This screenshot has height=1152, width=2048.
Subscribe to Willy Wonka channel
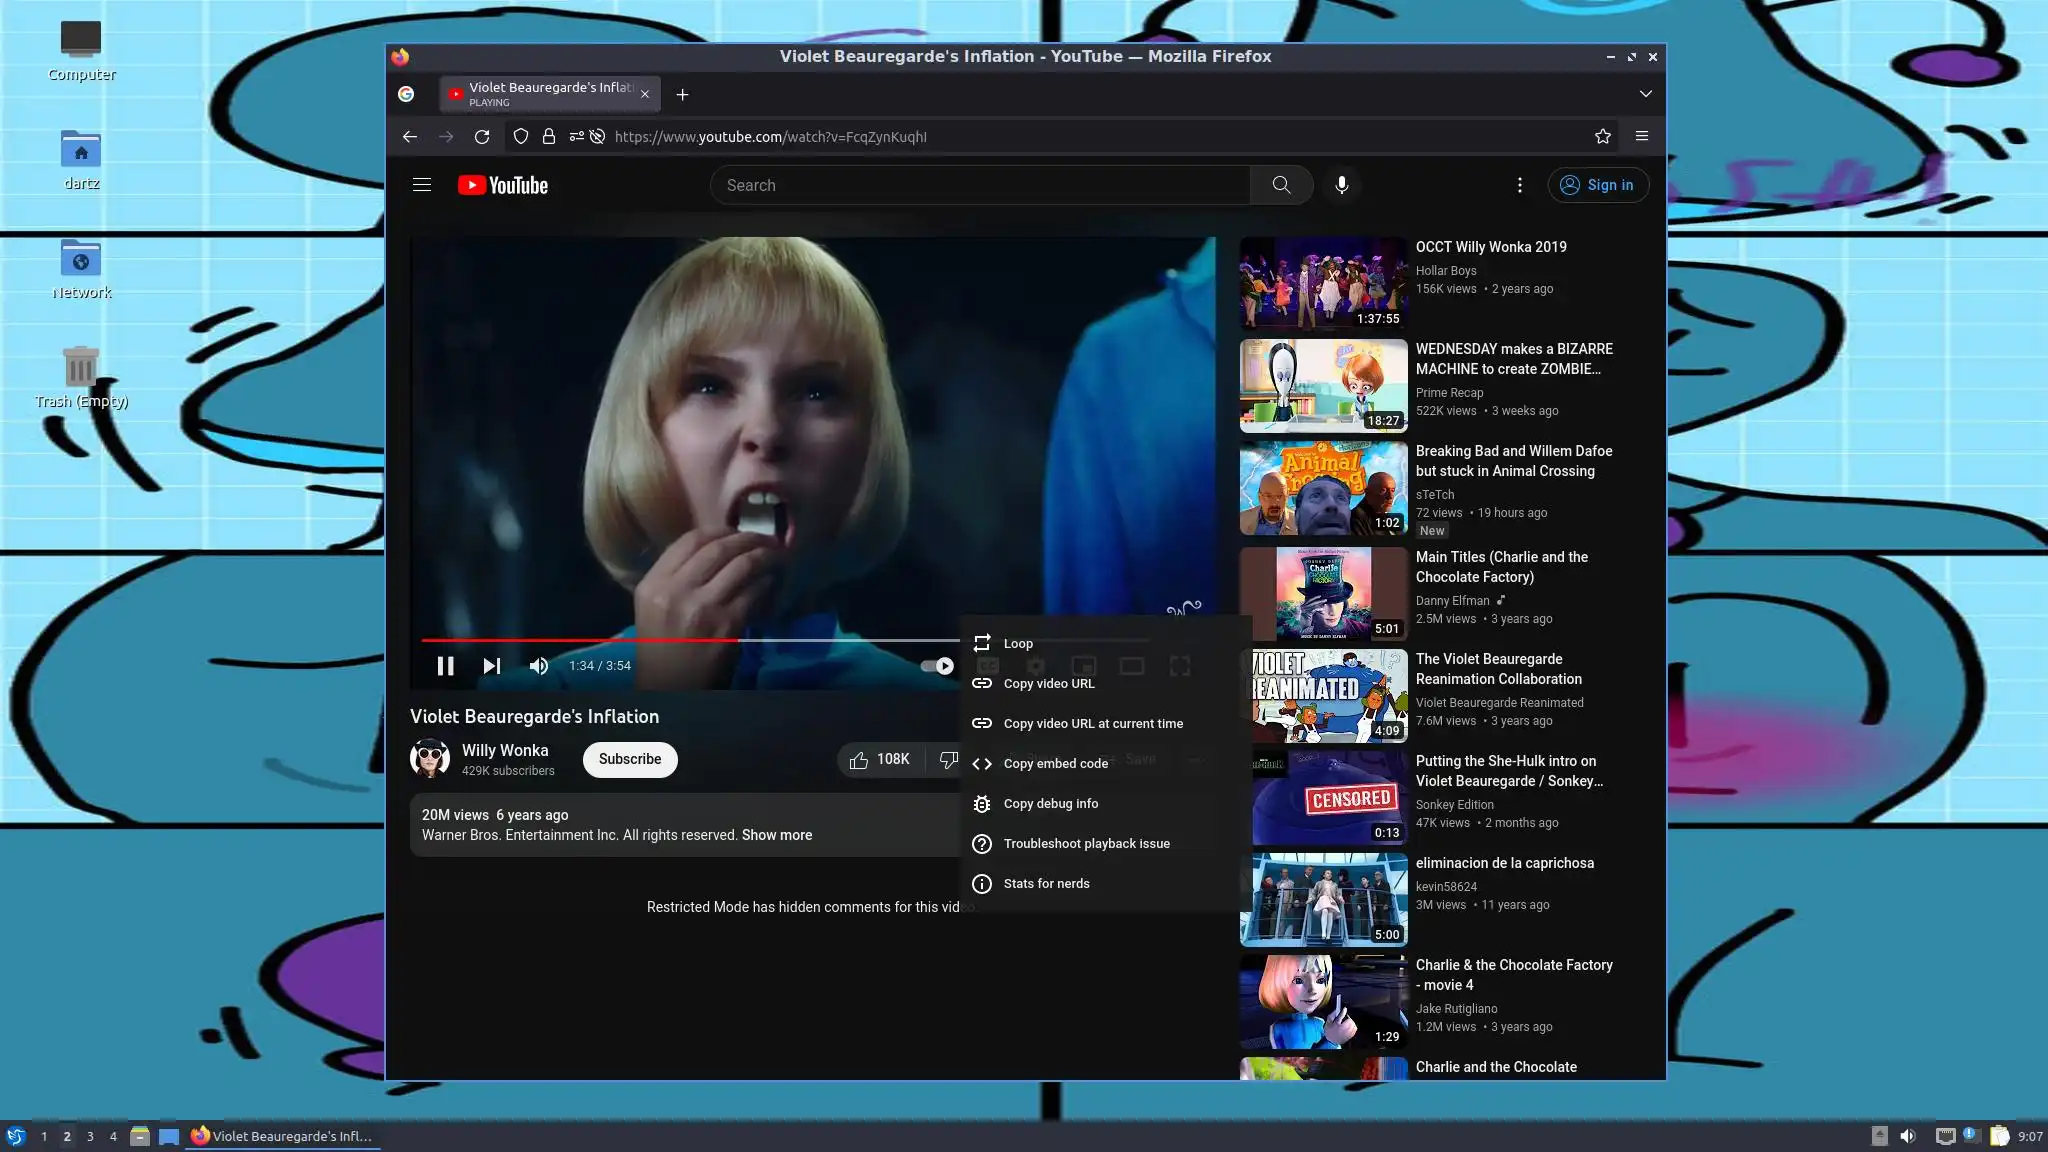(630, 760)
